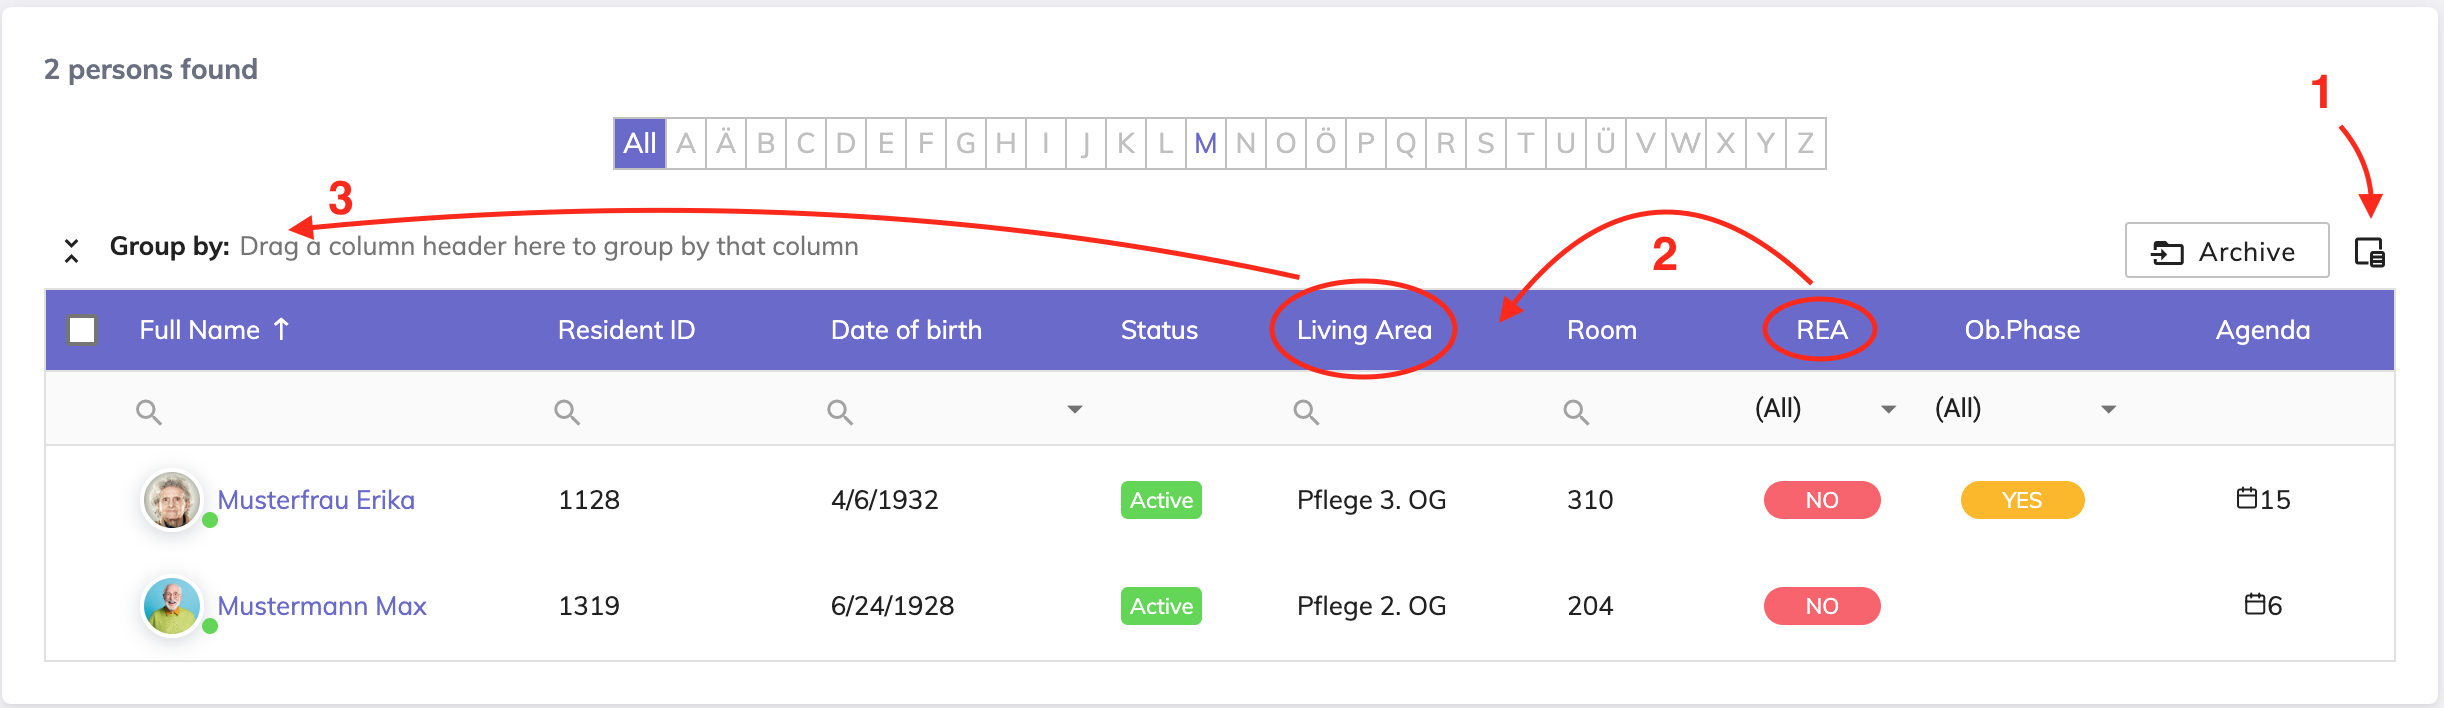The height and width of the screenshot is (708, 2444).
Task: Click the collapse groups icon beside Group by
Action: tap(71, 250)
